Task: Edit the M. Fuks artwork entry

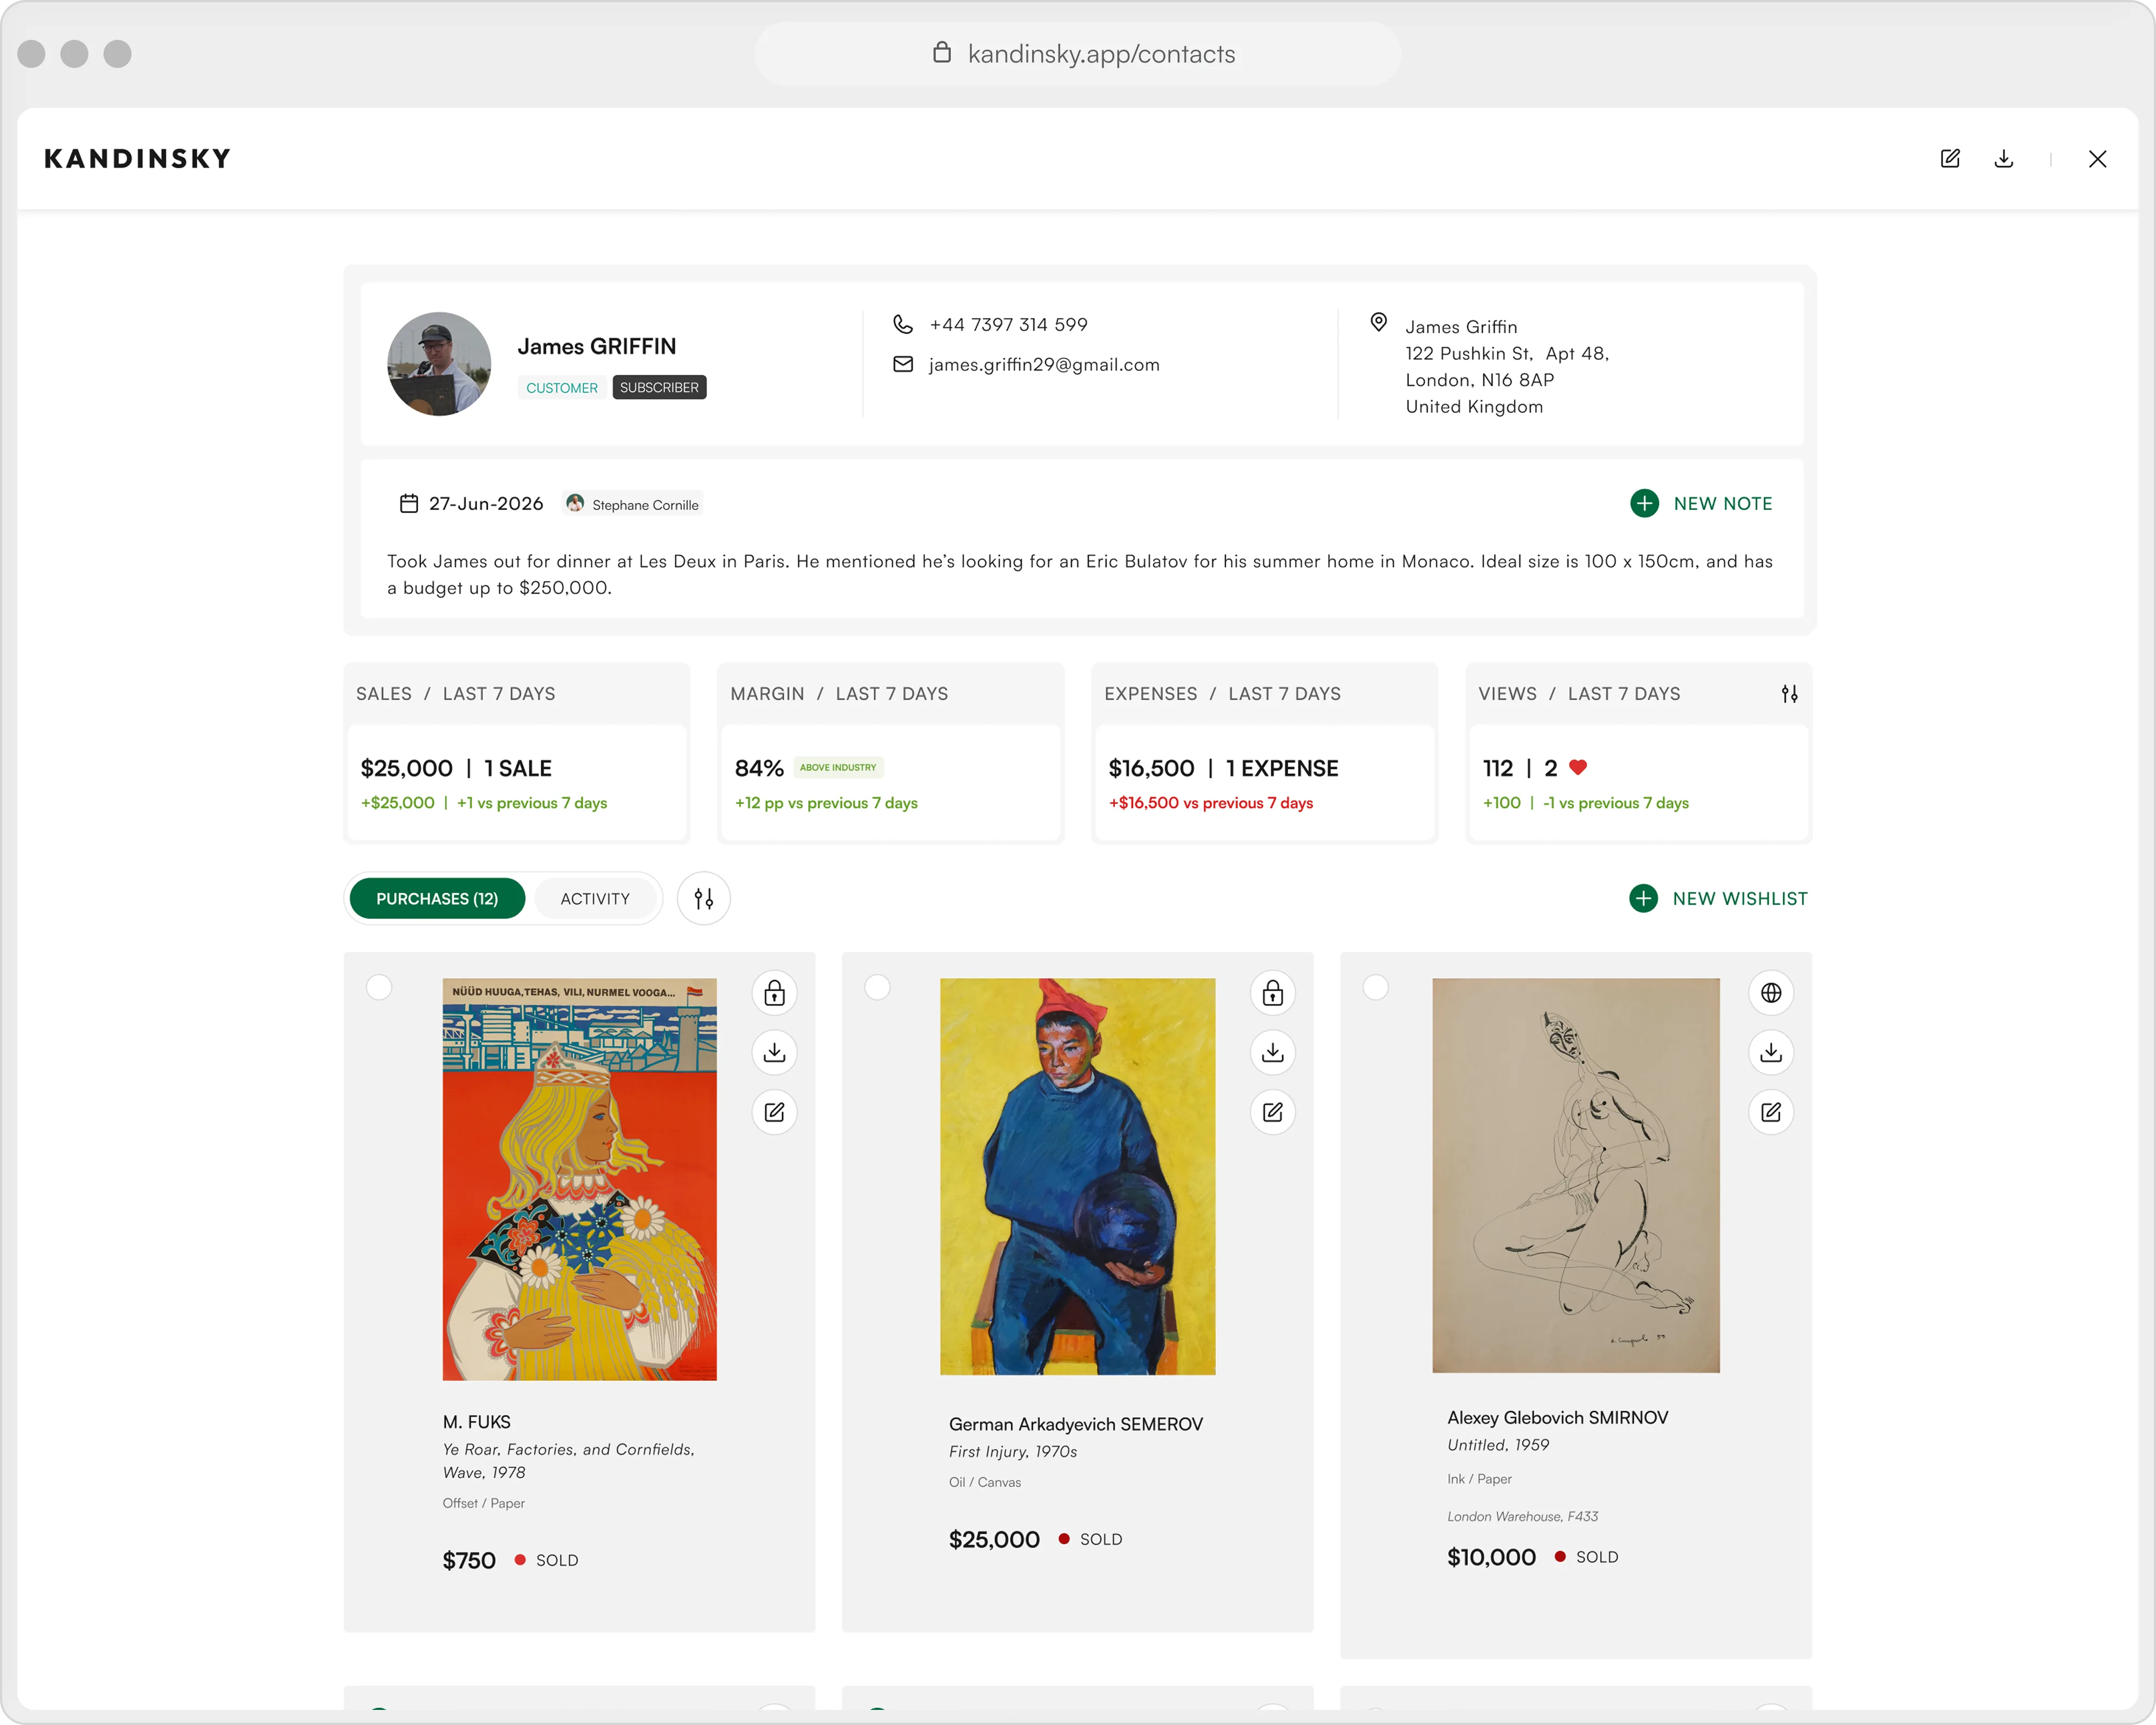Action: (774, 1112)
